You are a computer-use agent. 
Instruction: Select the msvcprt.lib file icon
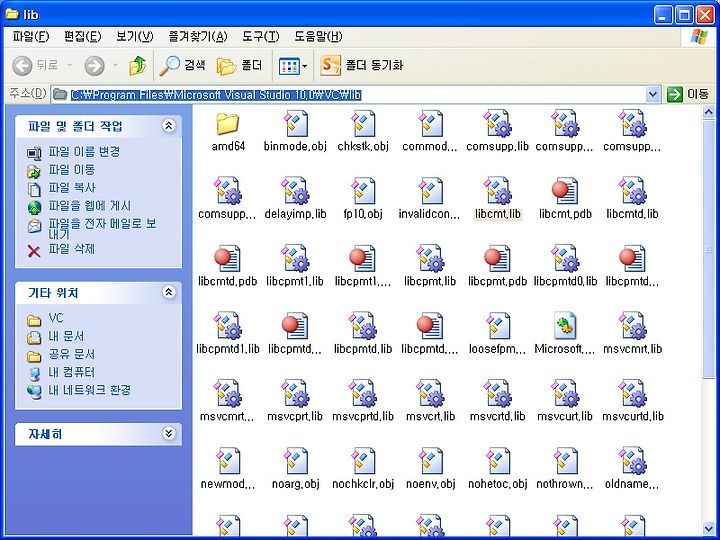295,394
